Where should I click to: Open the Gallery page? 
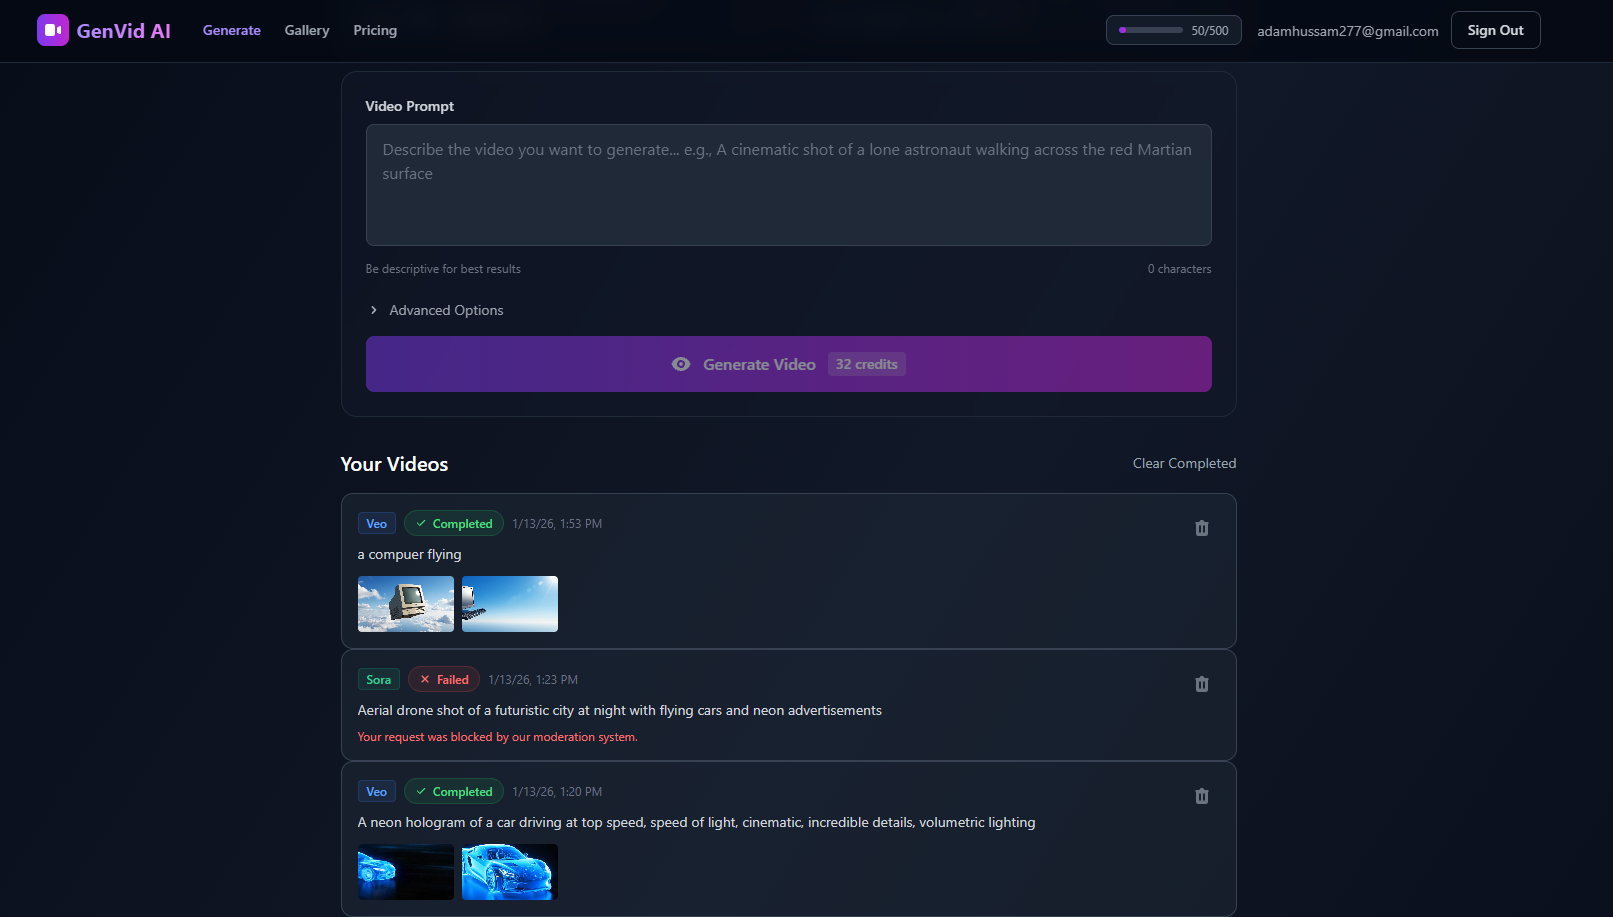click(x=306, y=30)
